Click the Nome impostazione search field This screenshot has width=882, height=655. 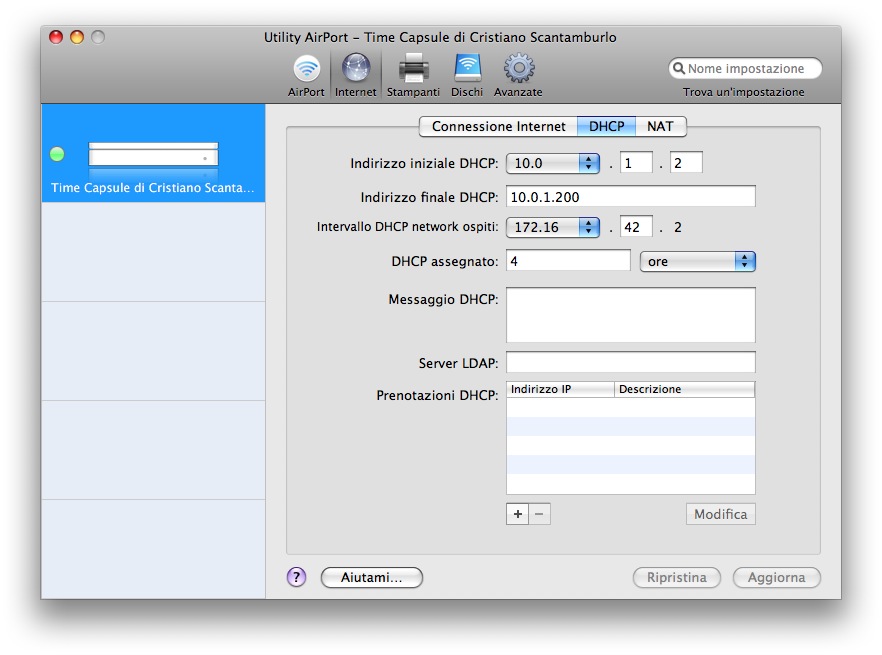tap(745, 69)
